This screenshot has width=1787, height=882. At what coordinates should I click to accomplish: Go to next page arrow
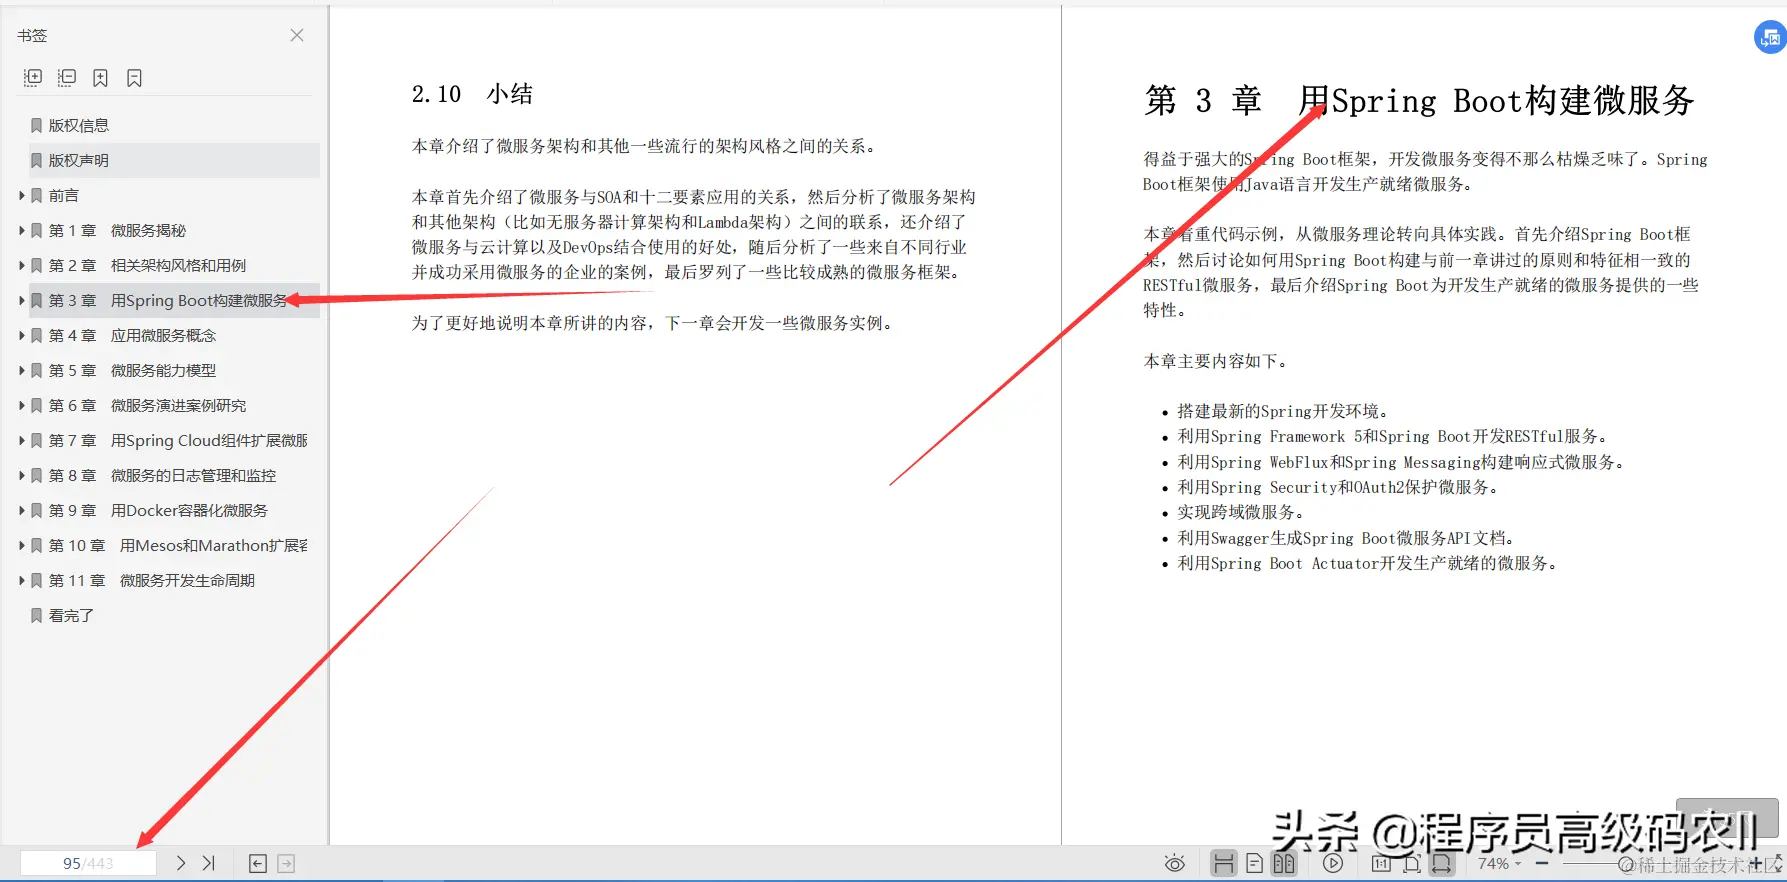[181, 863]
